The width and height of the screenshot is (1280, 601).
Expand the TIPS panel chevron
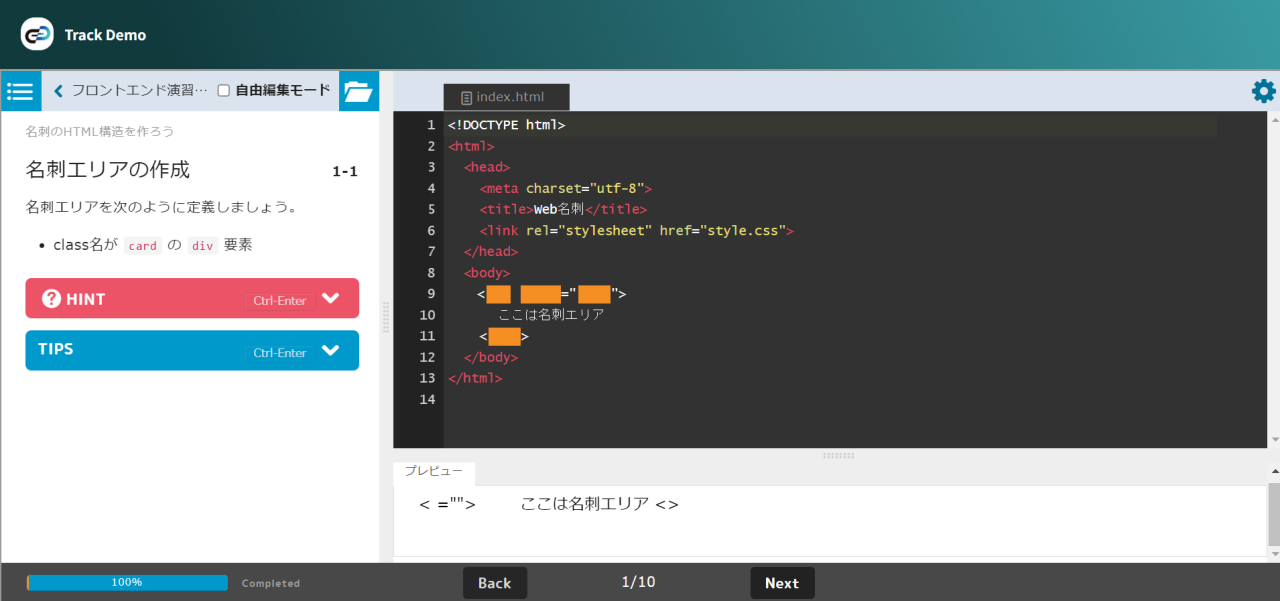click(331, 350)
